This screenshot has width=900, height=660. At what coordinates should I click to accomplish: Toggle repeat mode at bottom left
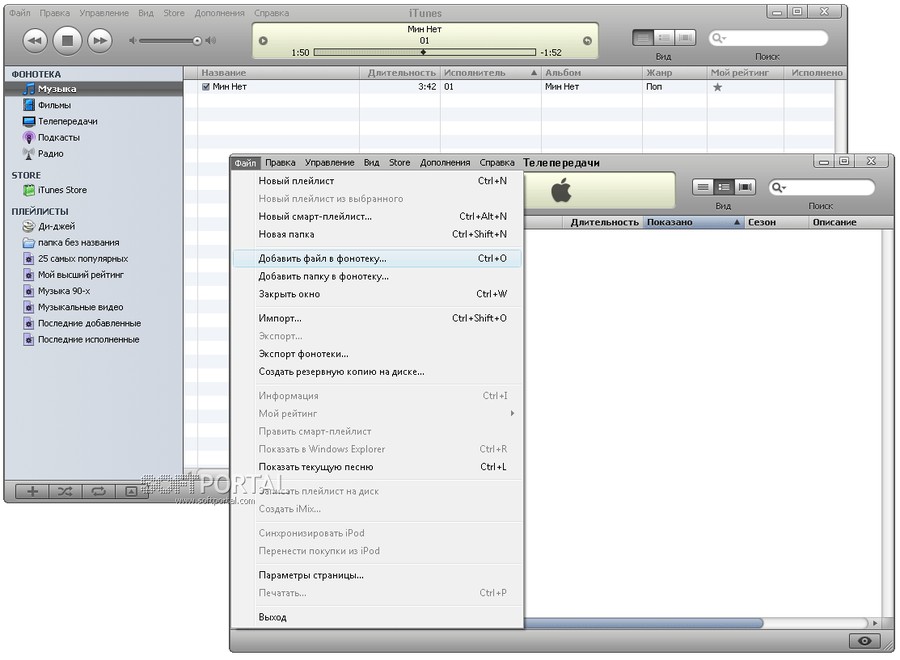coord(98,491)
